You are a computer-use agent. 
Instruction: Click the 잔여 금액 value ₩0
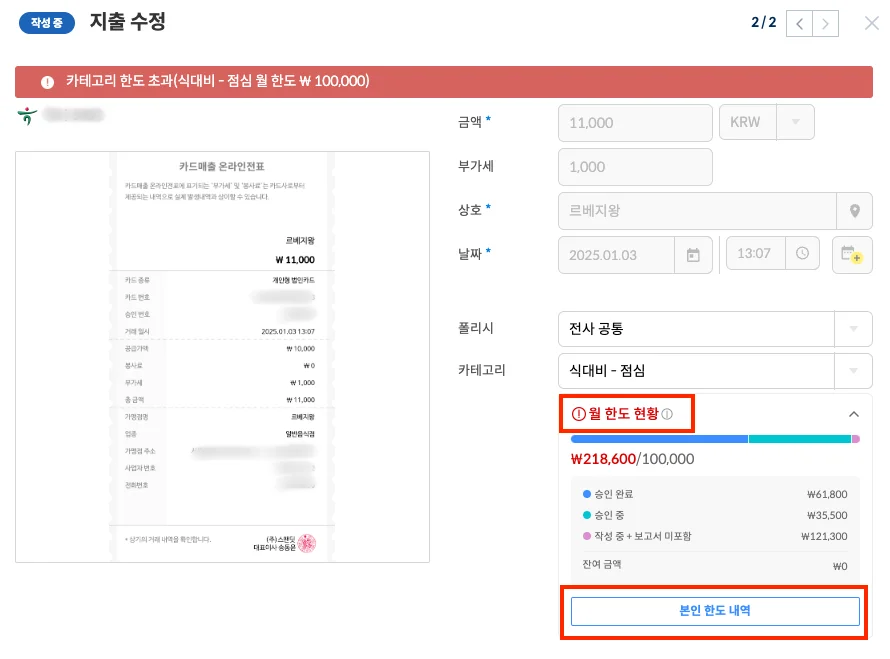pyautogui.click(x=840, y=566)
